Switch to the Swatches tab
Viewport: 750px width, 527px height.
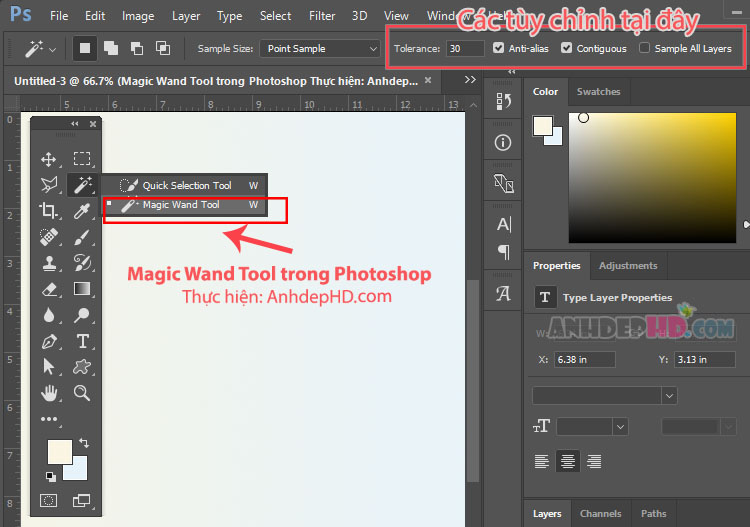point(598,91)
